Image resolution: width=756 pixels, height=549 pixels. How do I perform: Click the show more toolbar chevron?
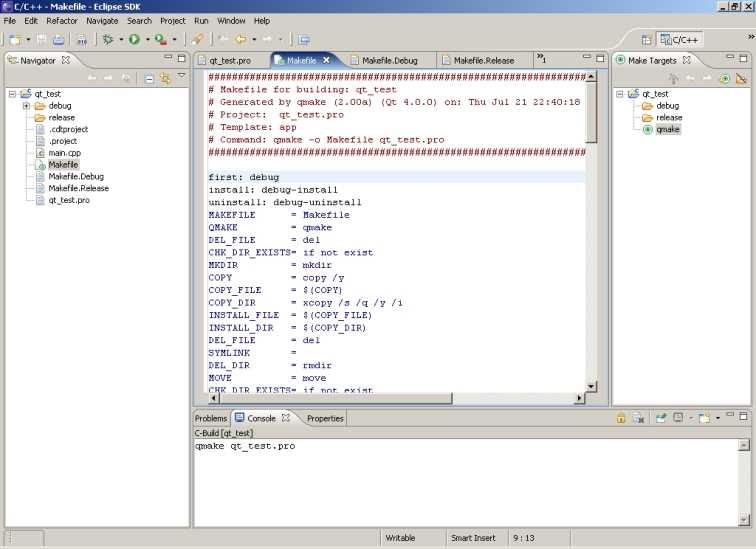click(x=751, y=36)
